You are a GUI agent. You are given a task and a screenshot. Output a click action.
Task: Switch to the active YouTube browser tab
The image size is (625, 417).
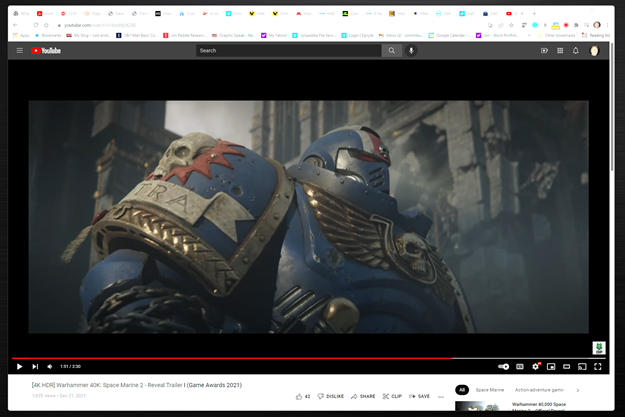[514, 14]
